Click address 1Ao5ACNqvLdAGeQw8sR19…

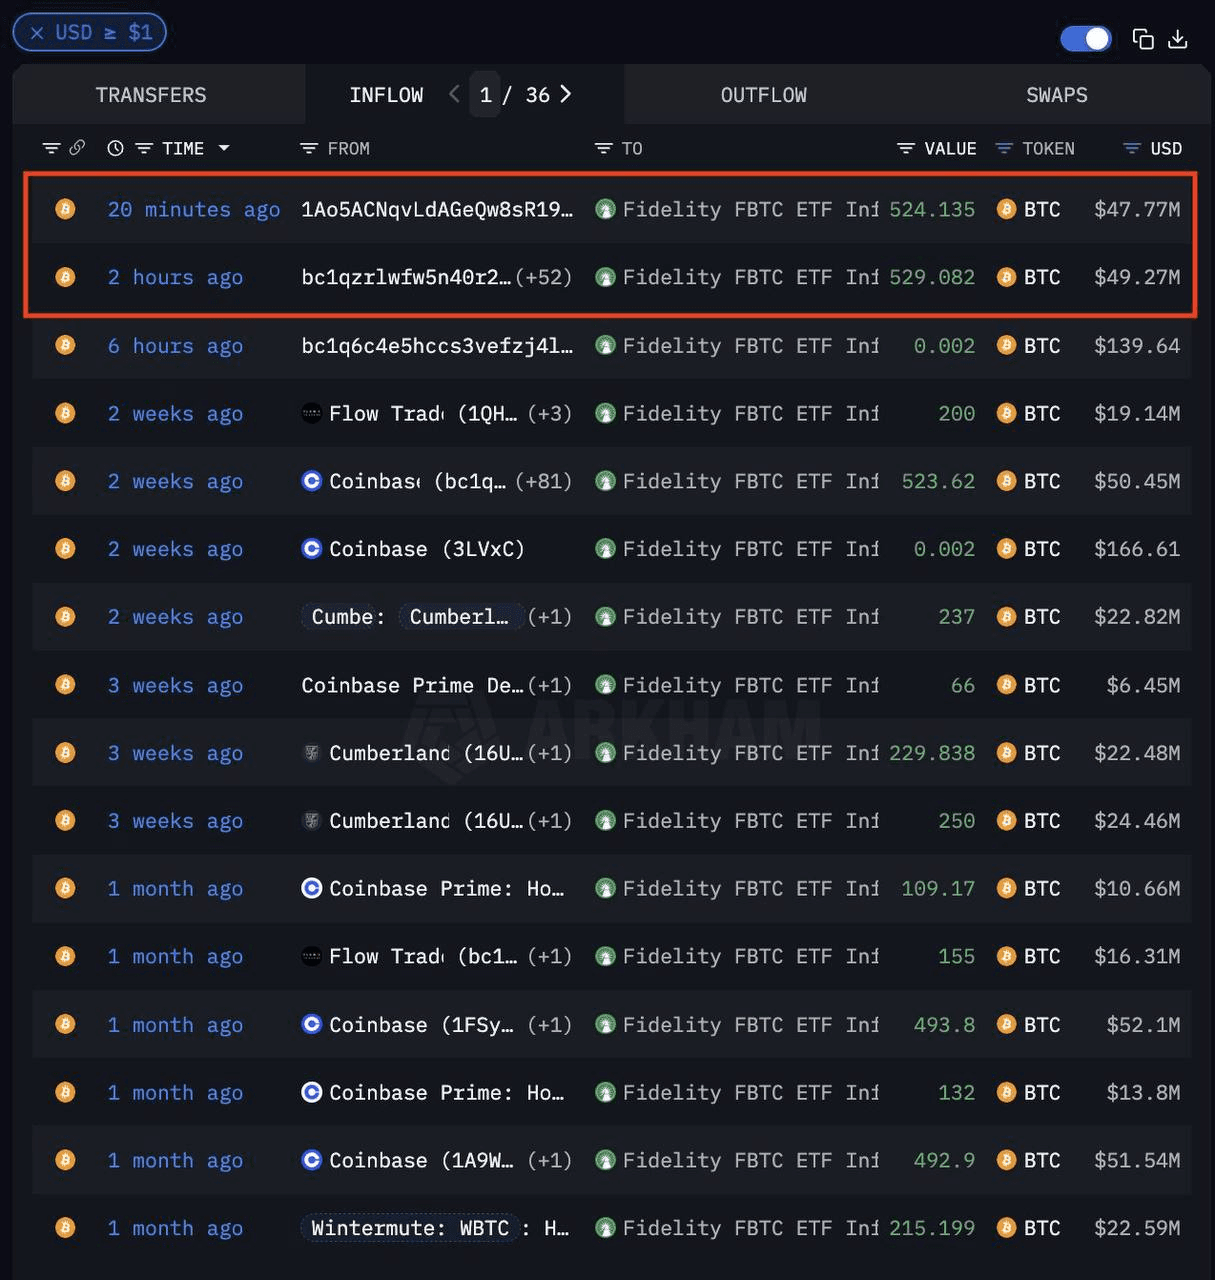pyautogui.click(x=437, y=210)
